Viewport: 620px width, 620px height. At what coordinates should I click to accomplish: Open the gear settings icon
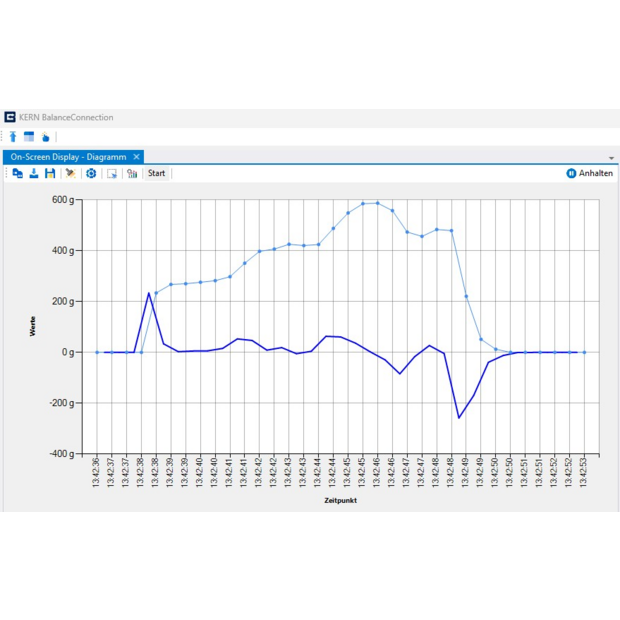pos(91,173)
